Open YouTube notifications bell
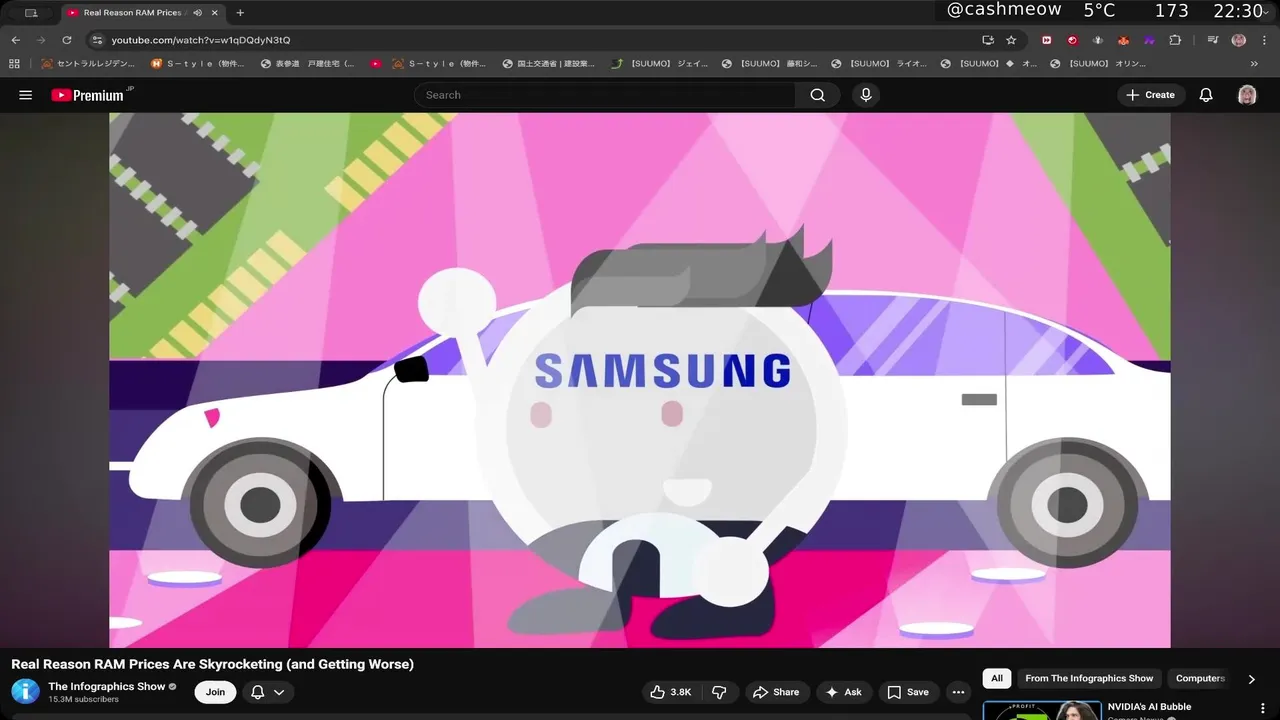 pyautogui.click(x=1206, y=95)
